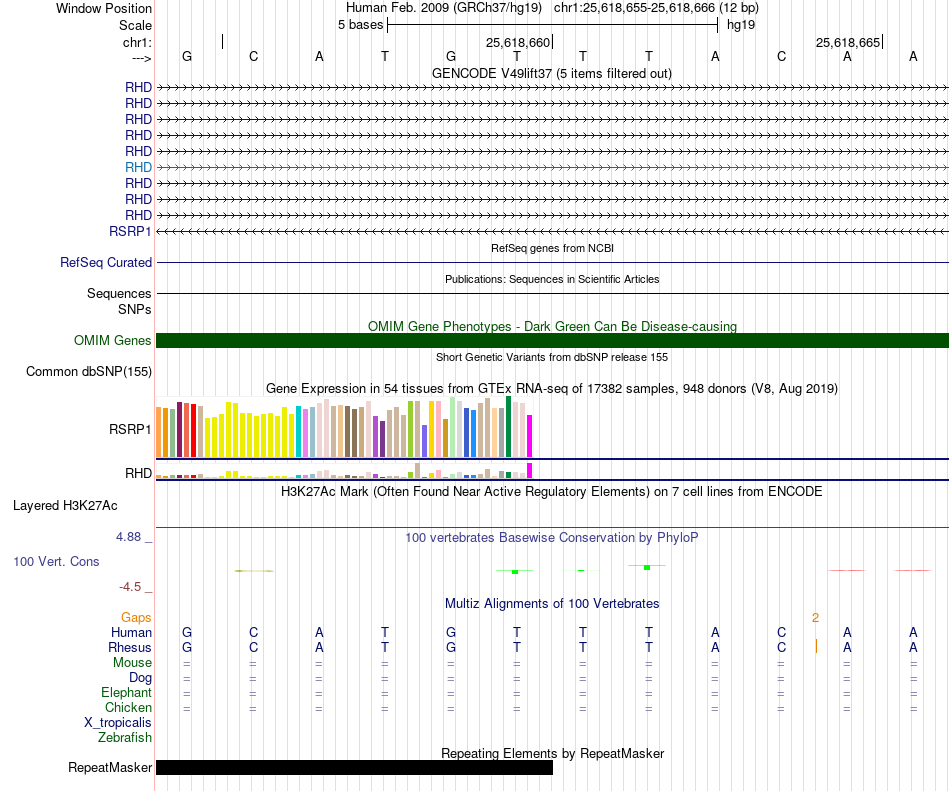Open the RefSeq genes from NCBI title

click(552, 248)
